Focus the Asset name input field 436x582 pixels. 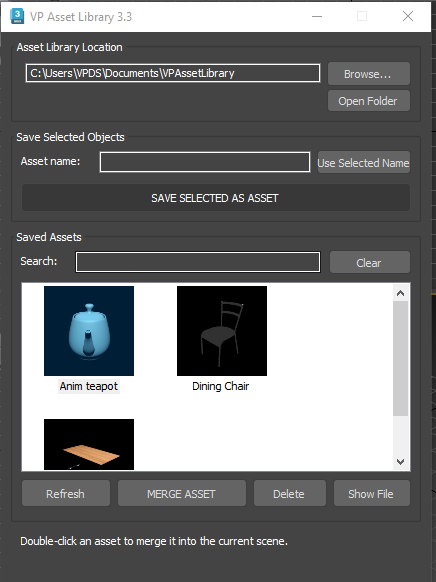pyautogui.click(x=205, y=162)
